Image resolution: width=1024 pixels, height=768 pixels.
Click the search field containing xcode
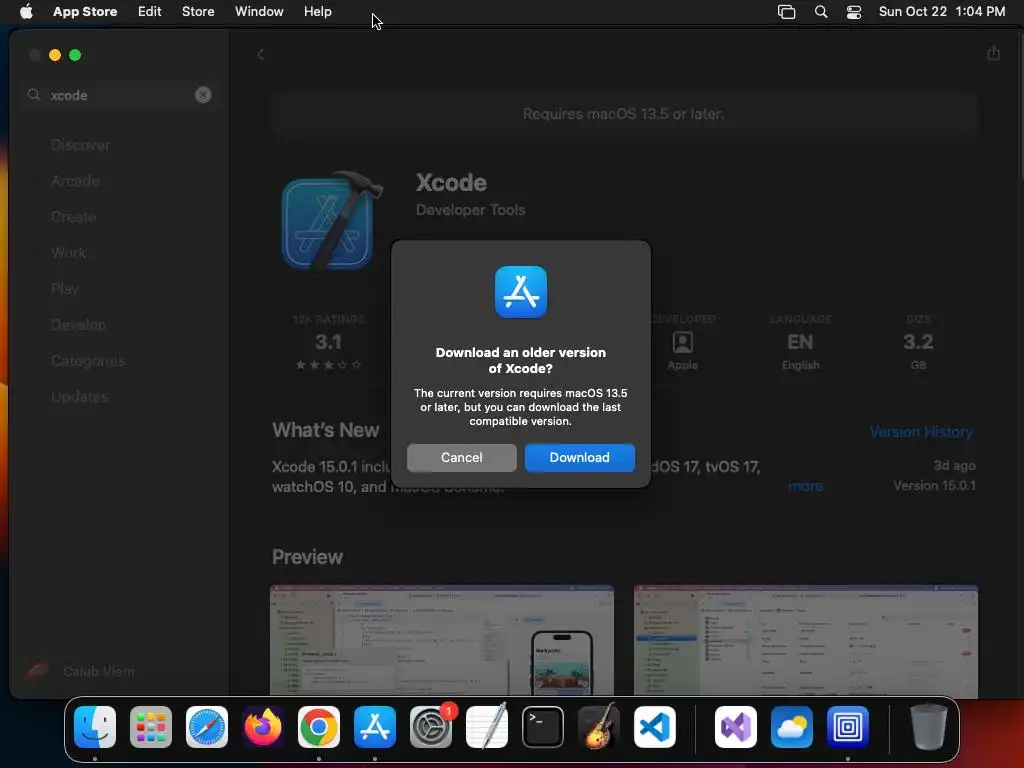(x=119, y=95)
